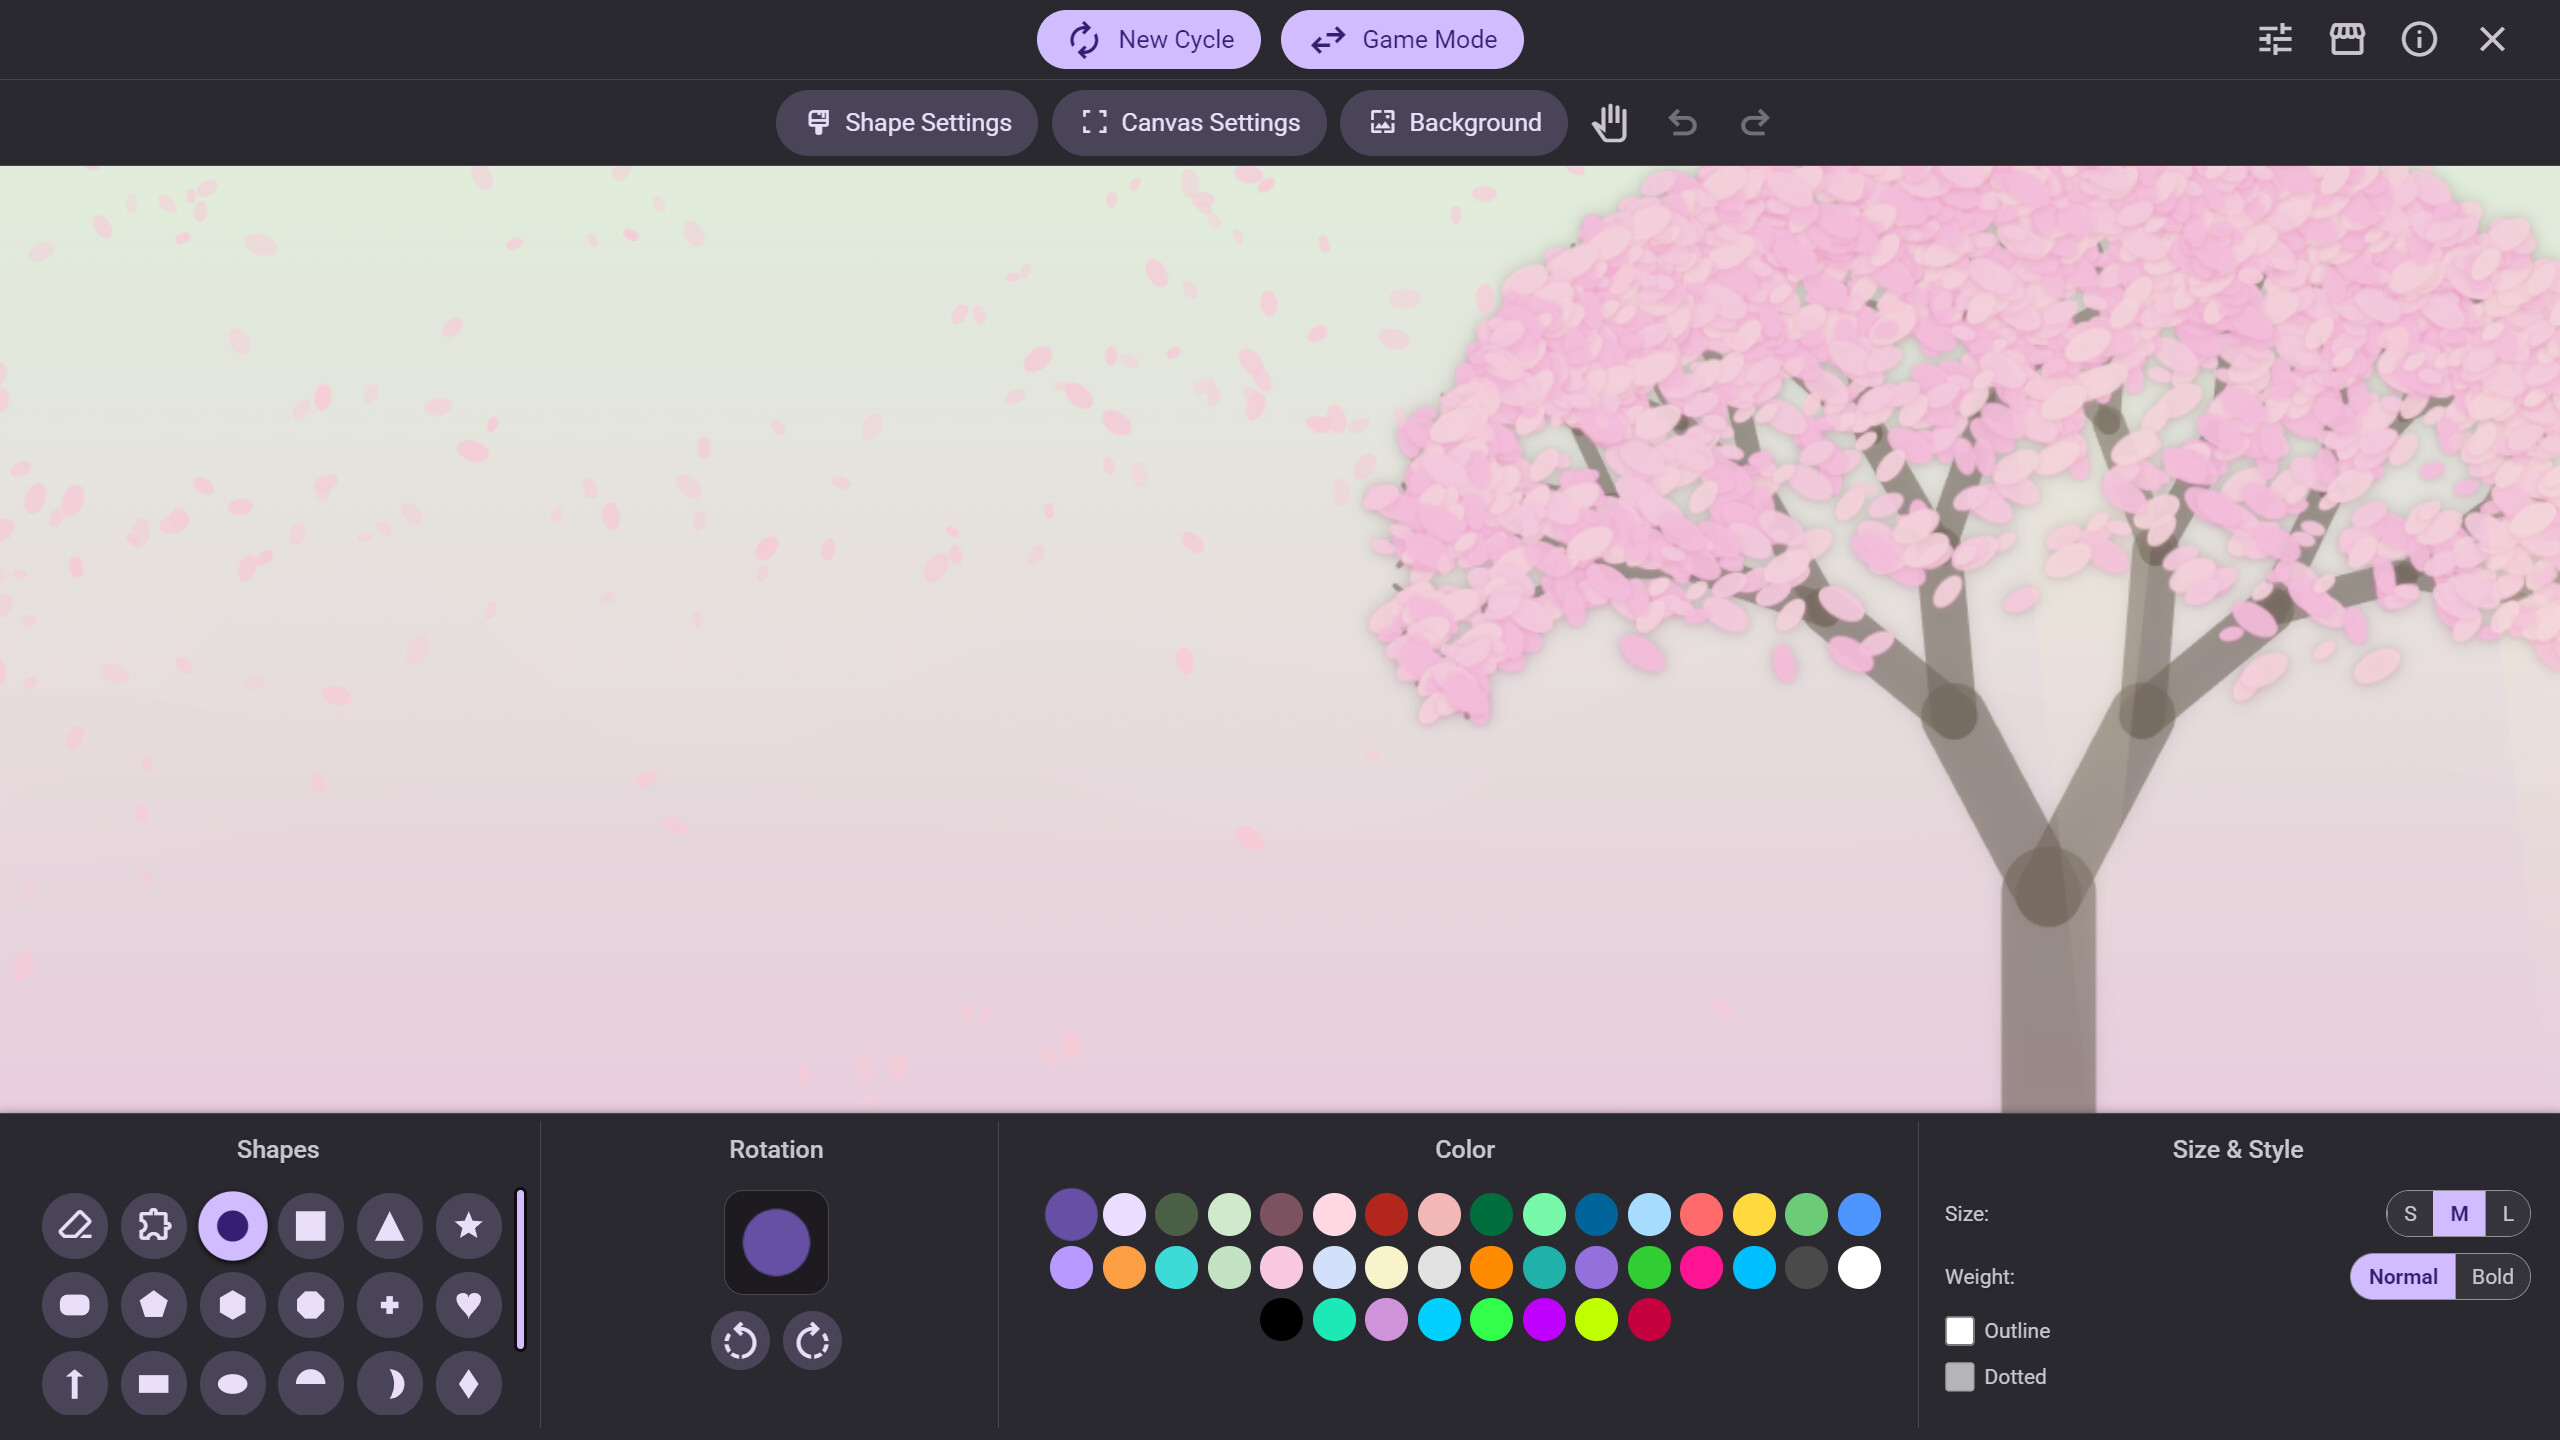Switch to Game Mode
This screenshot has width=2560, height=1440.
1402,39
